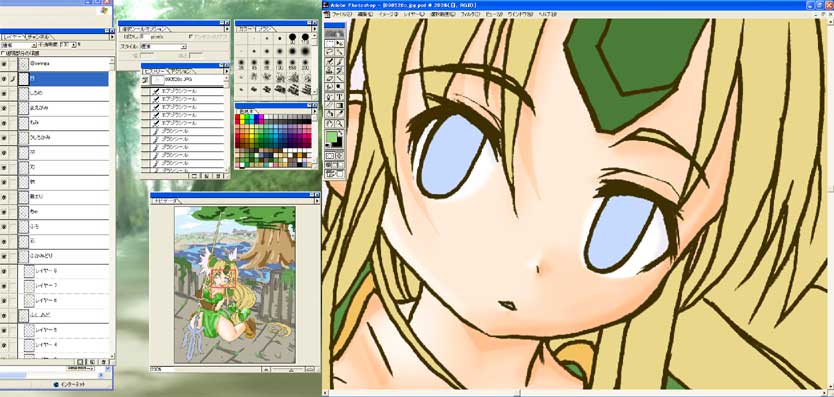Screen dimensions: 834x397
Task: Switch to Standard editing mode in toolbox
Action: pyautogui.click(x=330, y=155)
